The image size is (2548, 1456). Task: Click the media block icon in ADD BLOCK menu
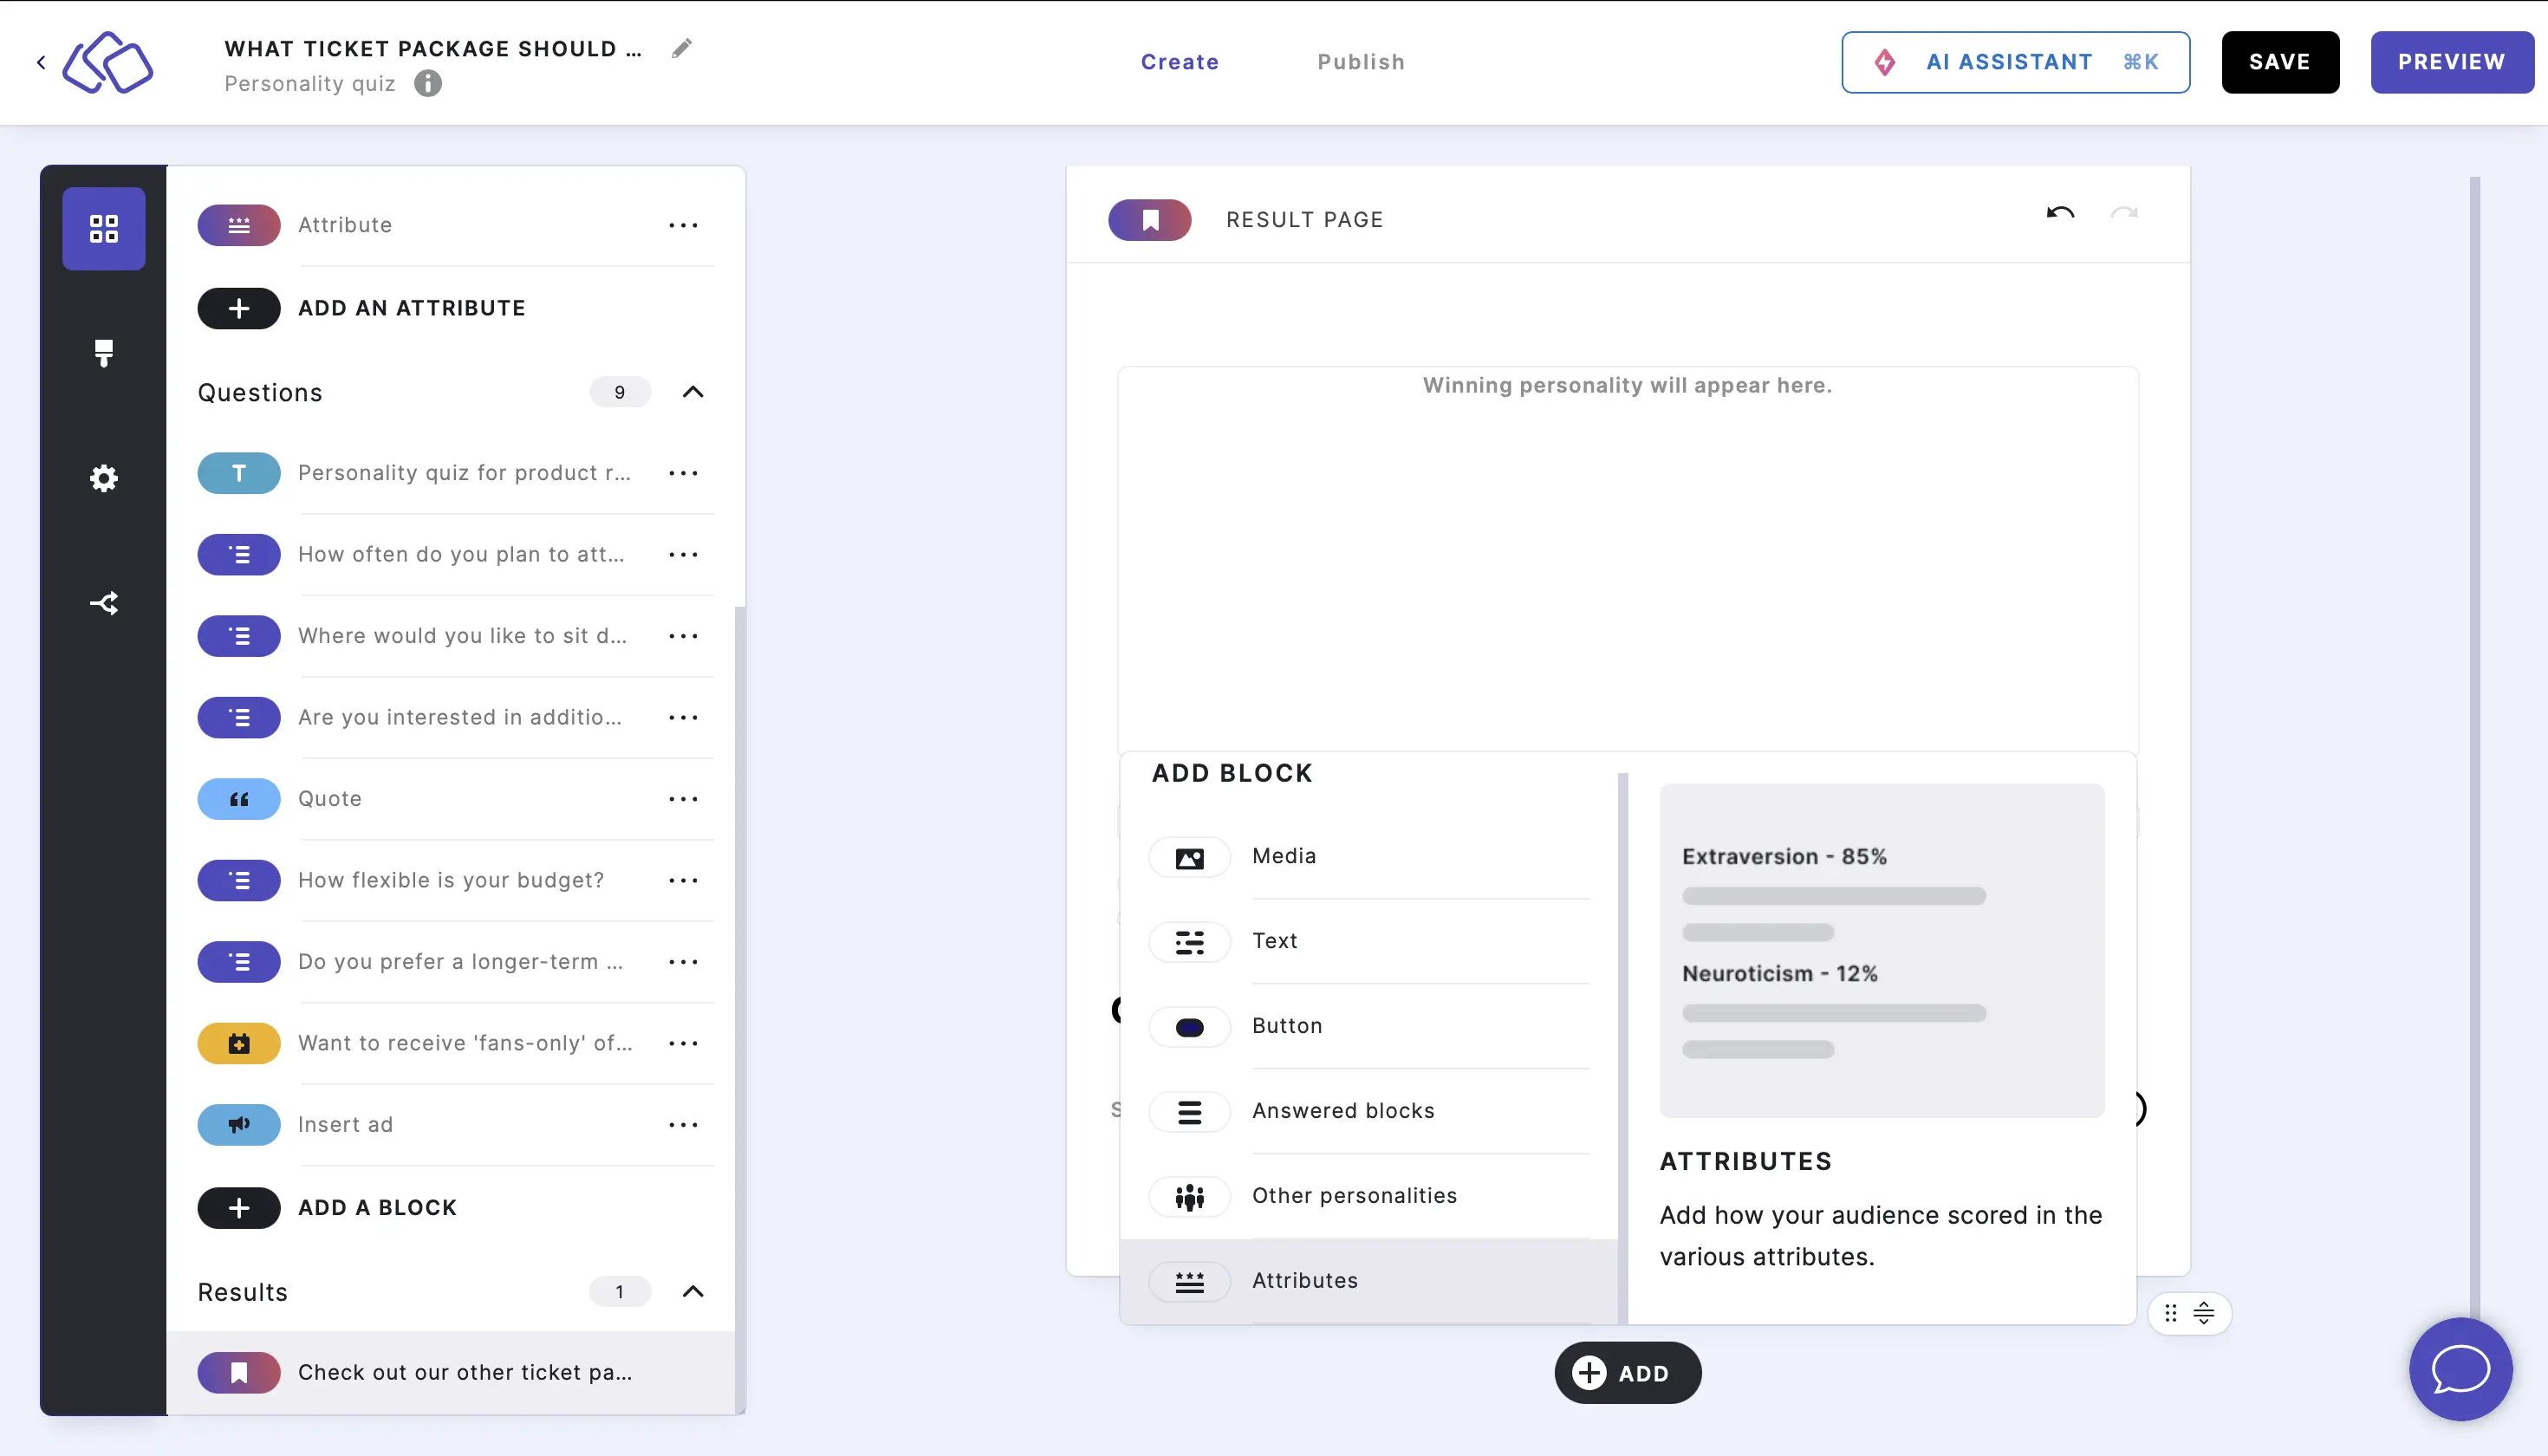point(1190,855)
